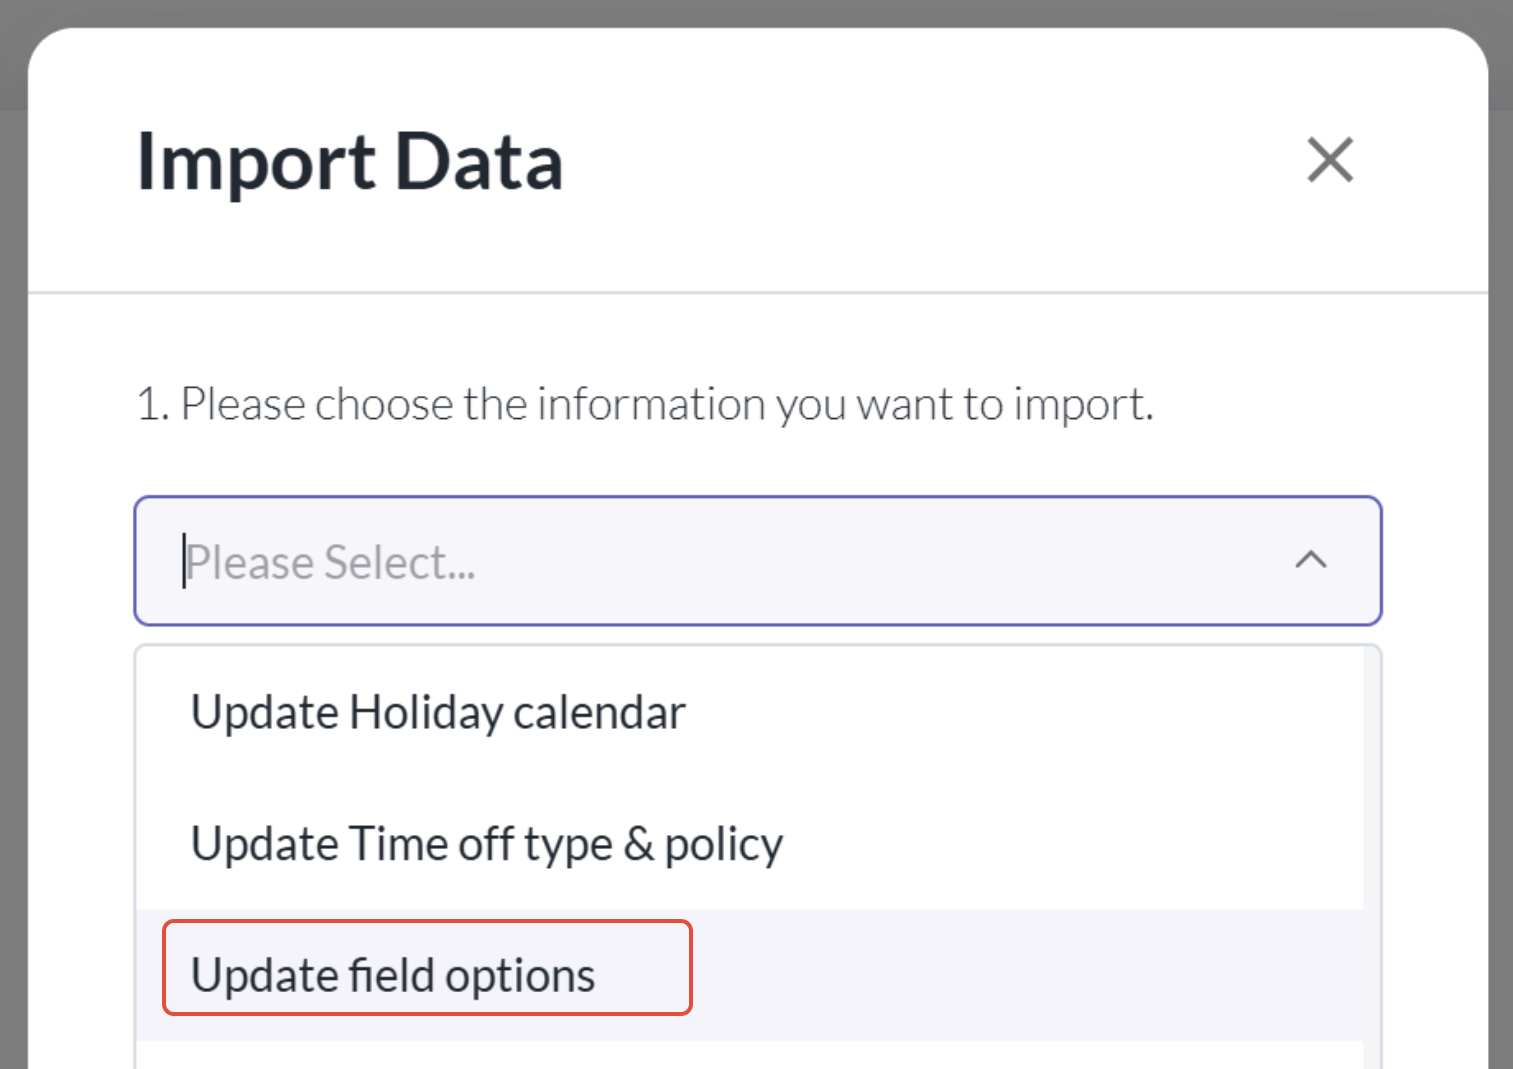Select the time off policy update entry

(x=486, y=844)
